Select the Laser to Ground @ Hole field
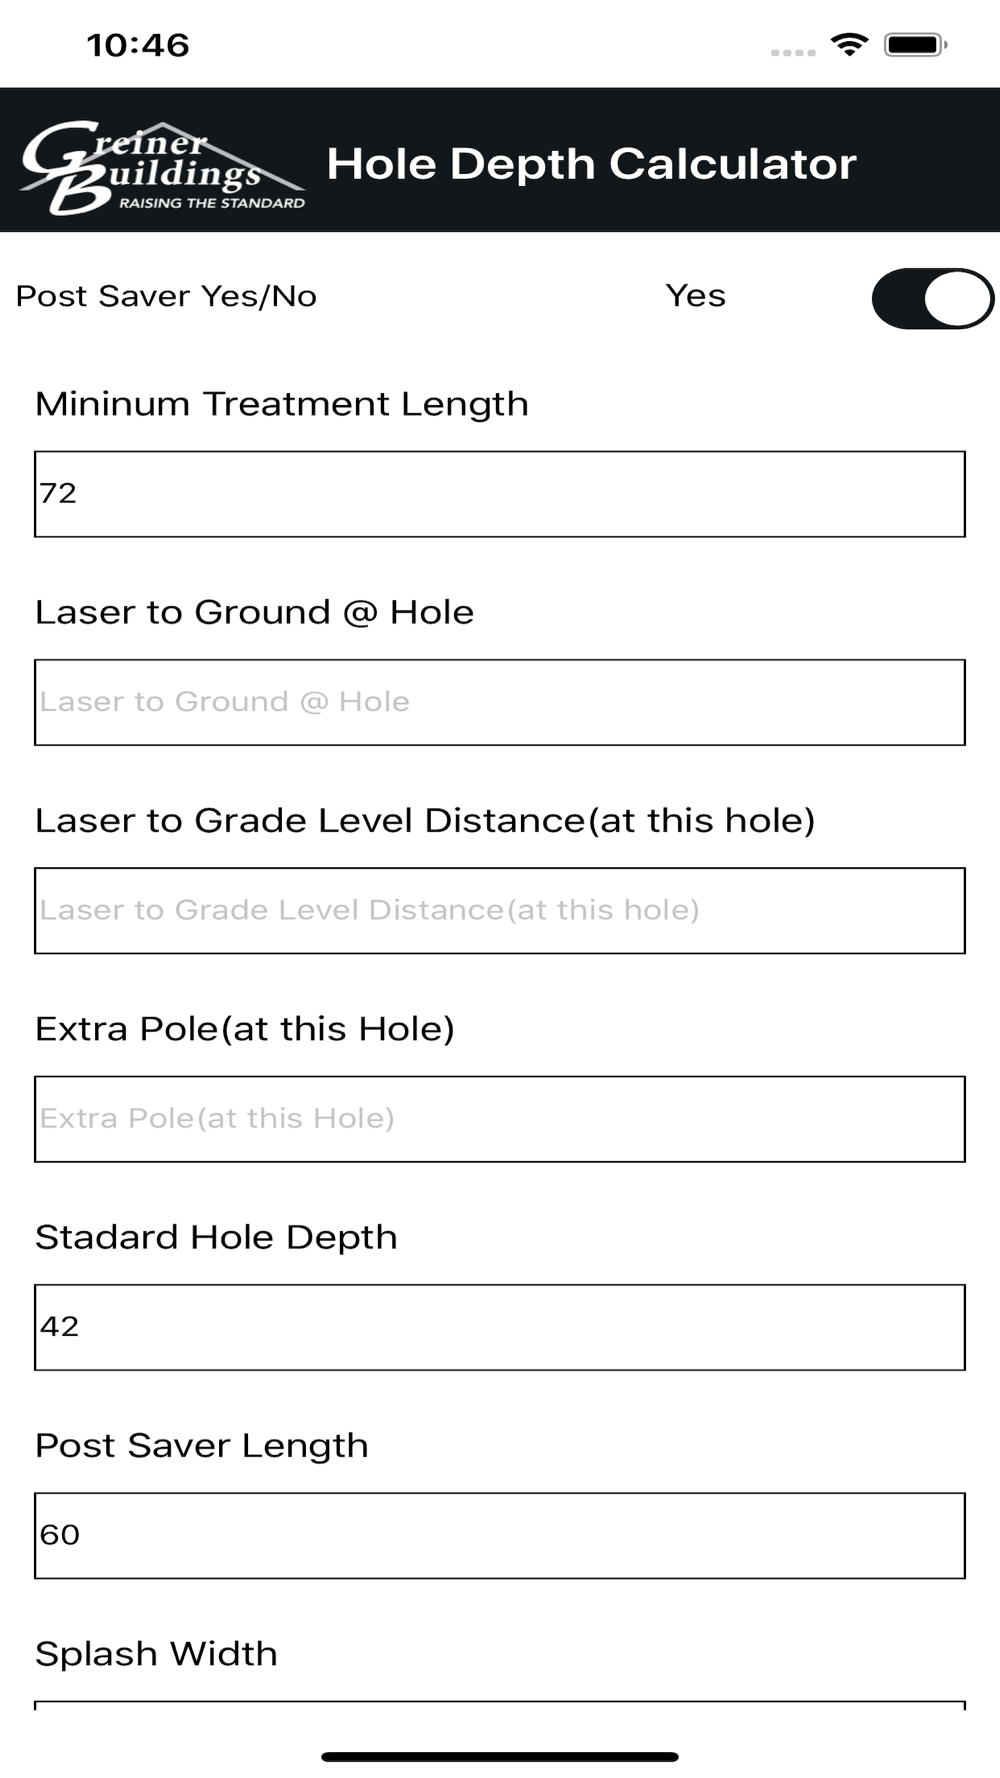 click(500, 702)
